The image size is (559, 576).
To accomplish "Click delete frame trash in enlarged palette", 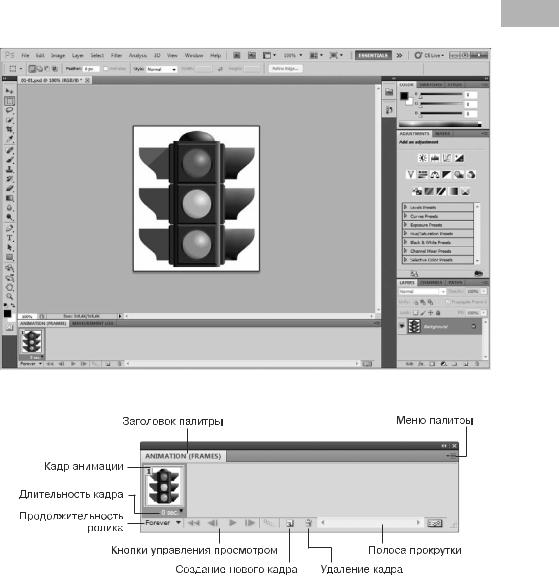I will pyautogui.click(x=309, y=523).
